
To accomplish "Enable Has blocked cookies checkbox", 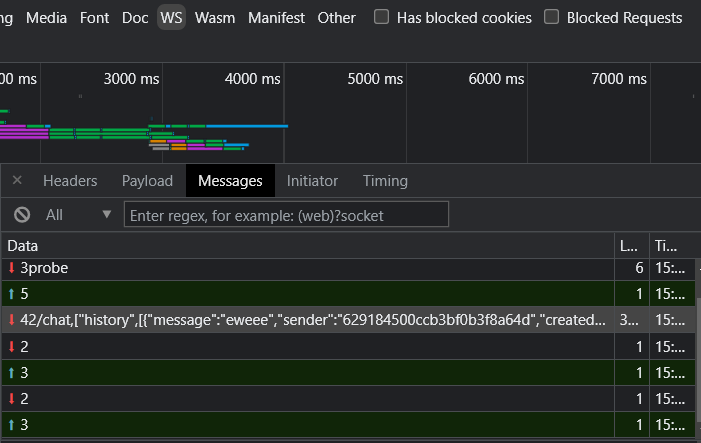I will coord(382,17).
